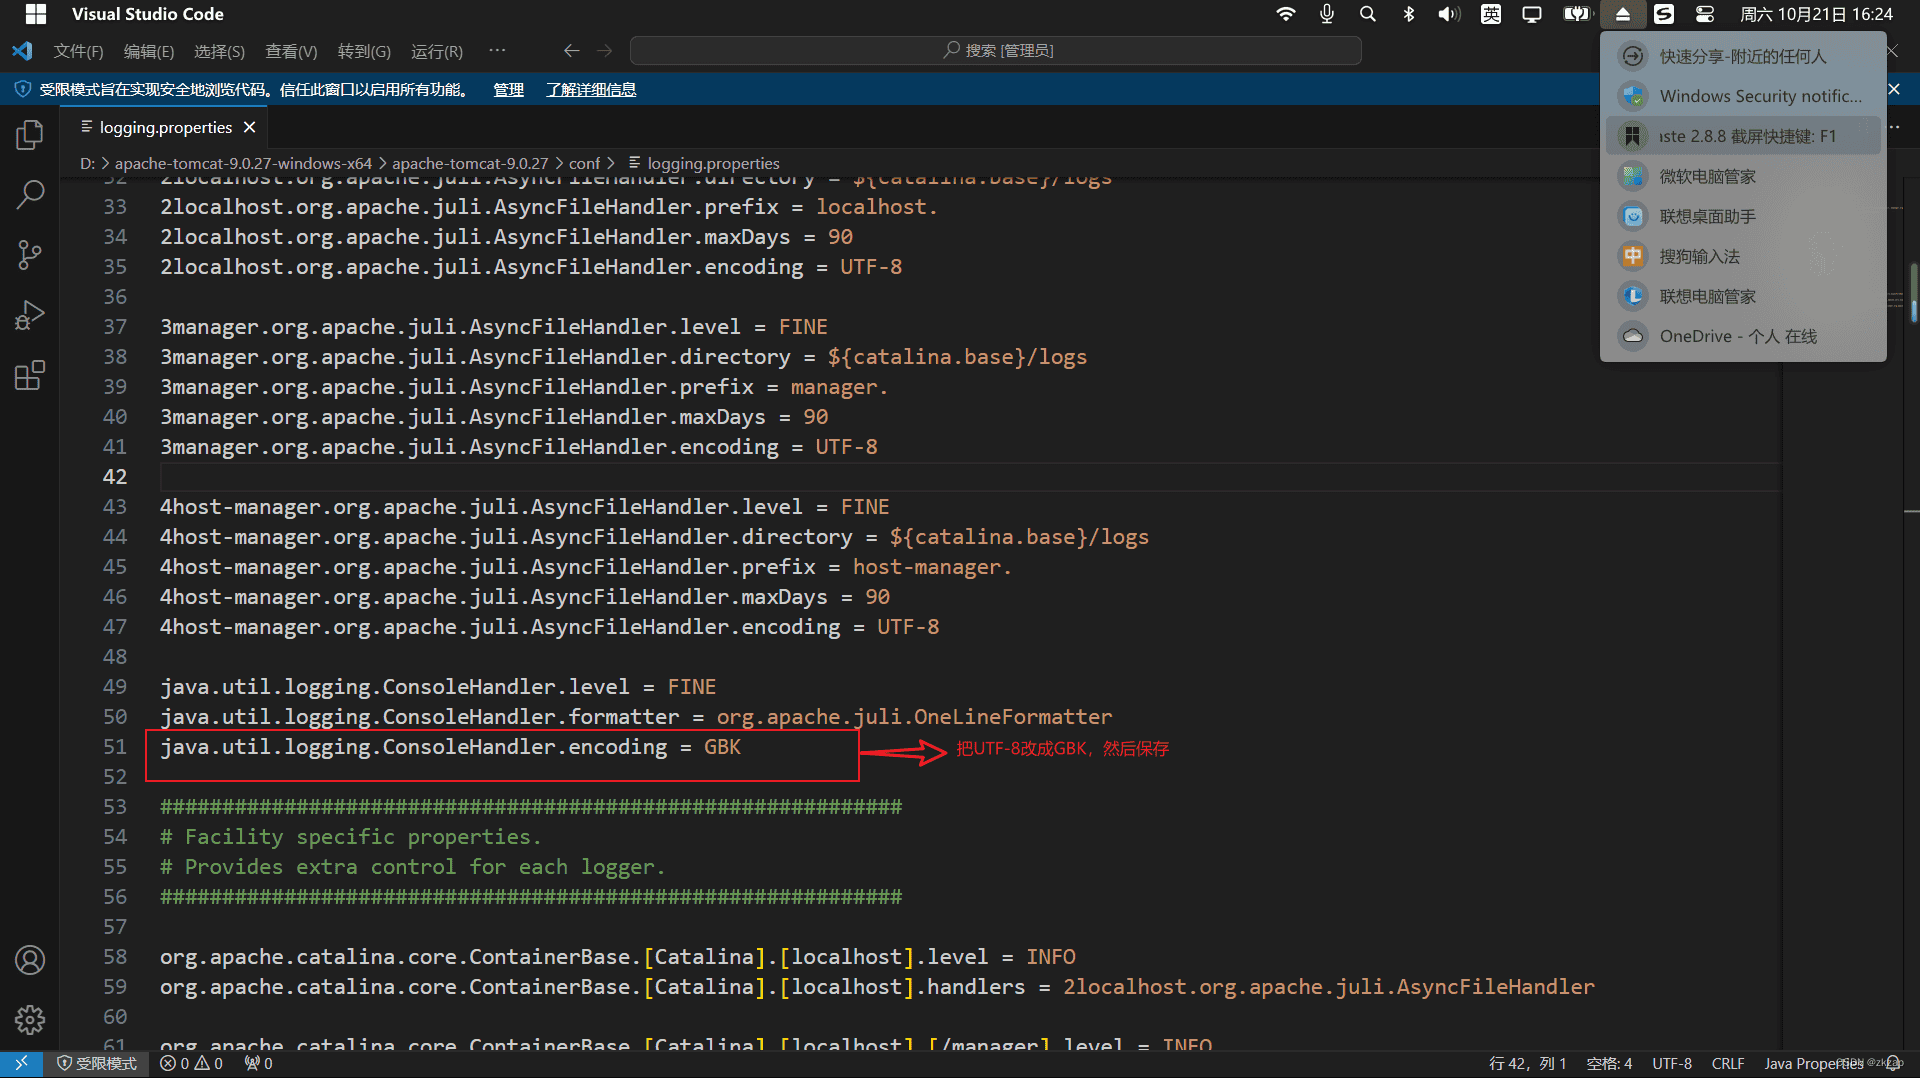The image size is (1920, 1078).
Task: Open the Search view in activity bar
Action: (x=30, y=195)
